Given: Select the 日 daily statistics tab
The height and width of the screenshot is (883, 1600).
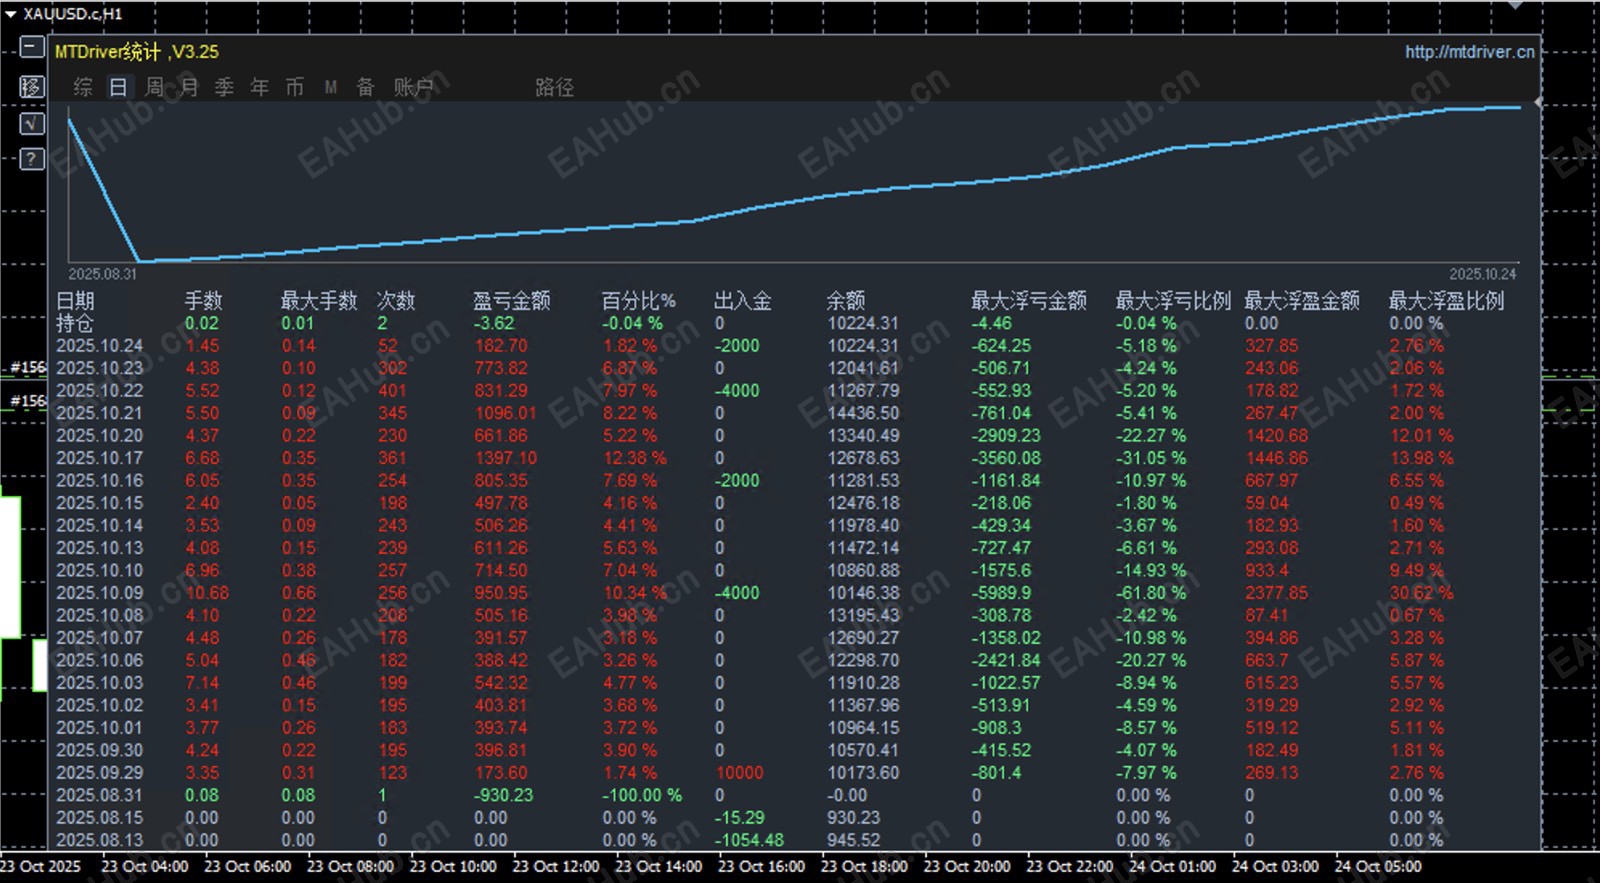Looking at the screenshot, I should (x=118, y=87).
